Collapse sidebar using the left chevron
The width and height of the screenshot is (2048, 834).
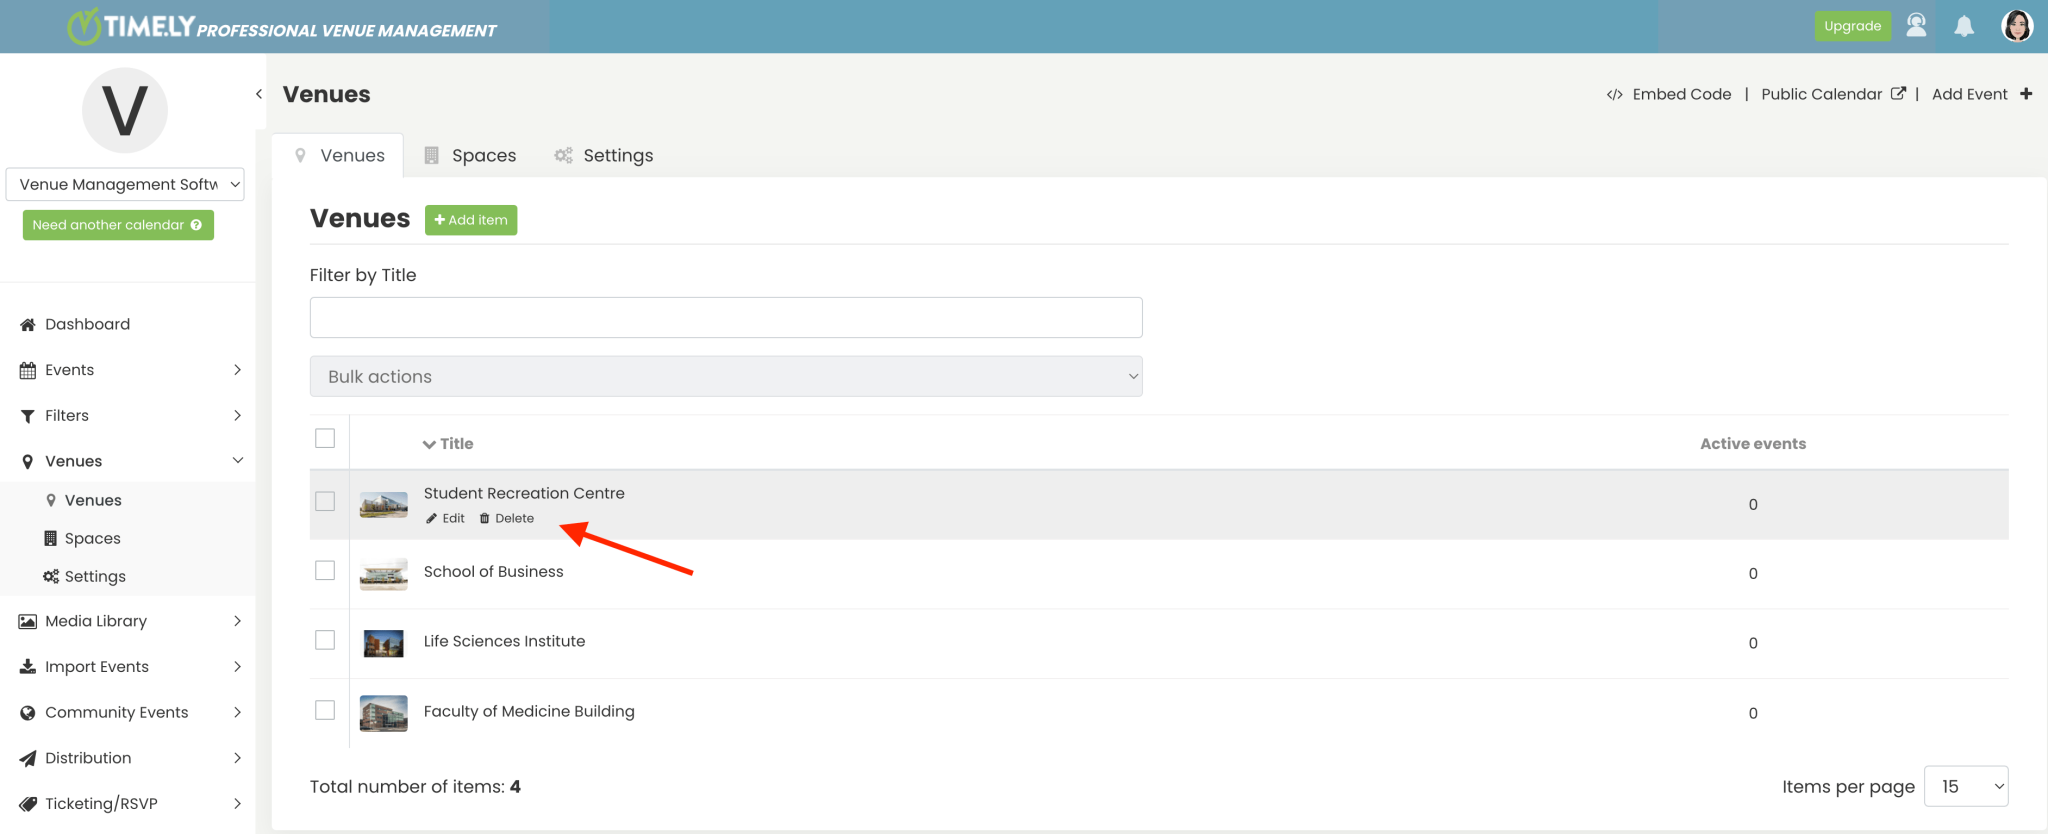pos(259,94)
